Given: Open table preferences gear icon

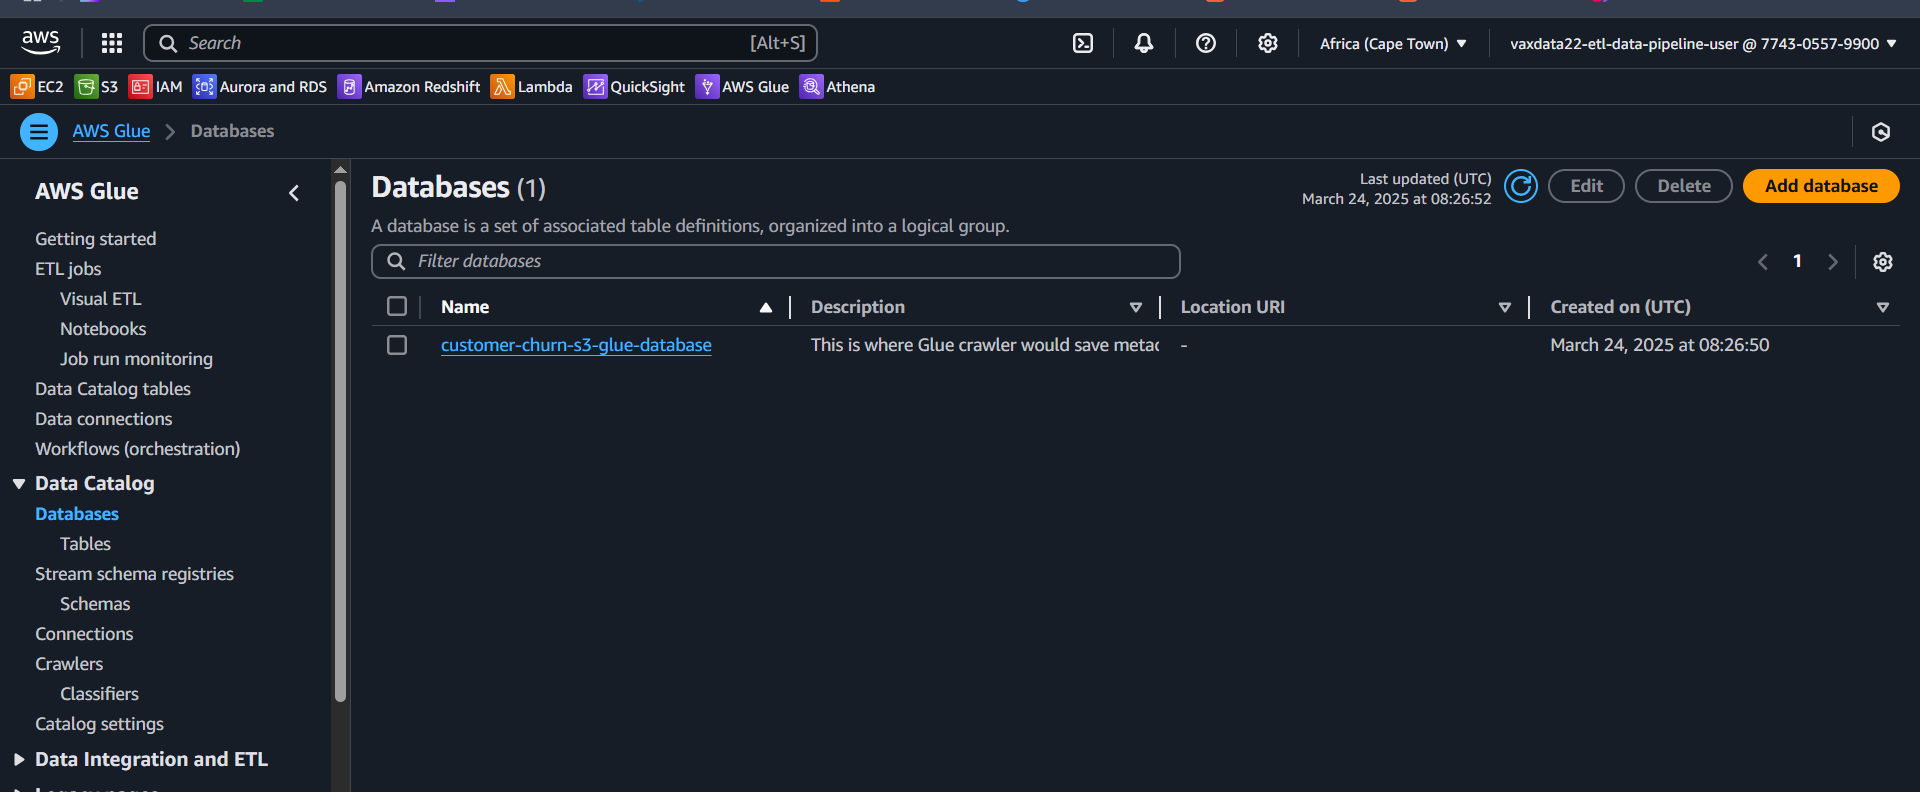Looking at the screenshot, I should [x=1883, y=262].
